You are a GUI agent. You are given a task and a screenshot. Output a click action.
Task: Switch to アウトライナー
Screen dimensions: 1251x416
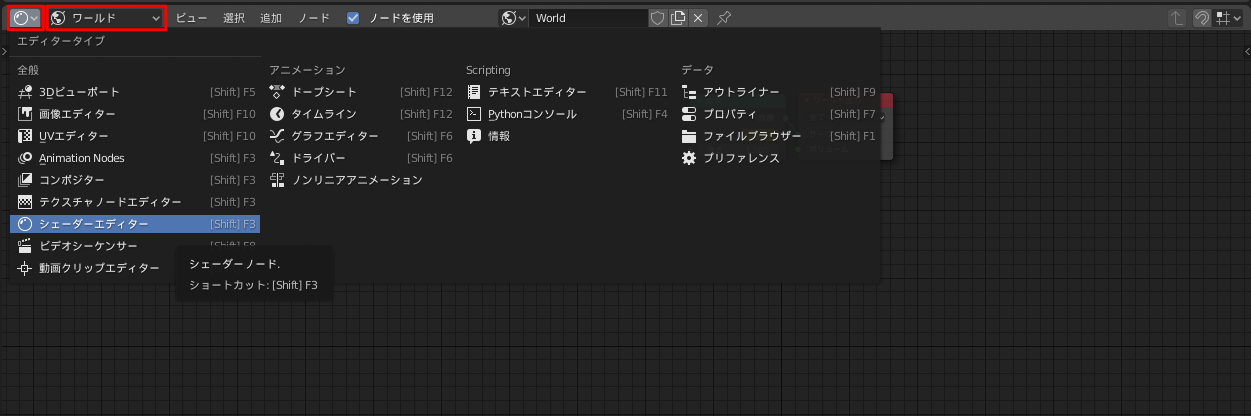click(778, 92)
